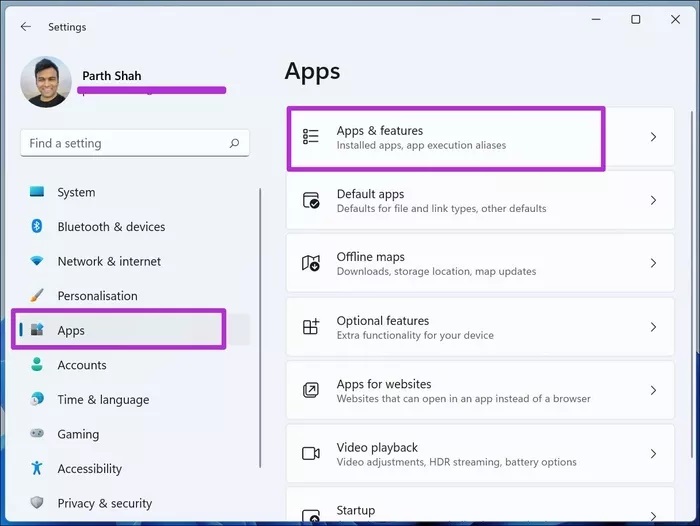The image size is (700, 526).
Task: Click the Accessibility person icon
Action: pyautogui.click(x=37, y=468)
